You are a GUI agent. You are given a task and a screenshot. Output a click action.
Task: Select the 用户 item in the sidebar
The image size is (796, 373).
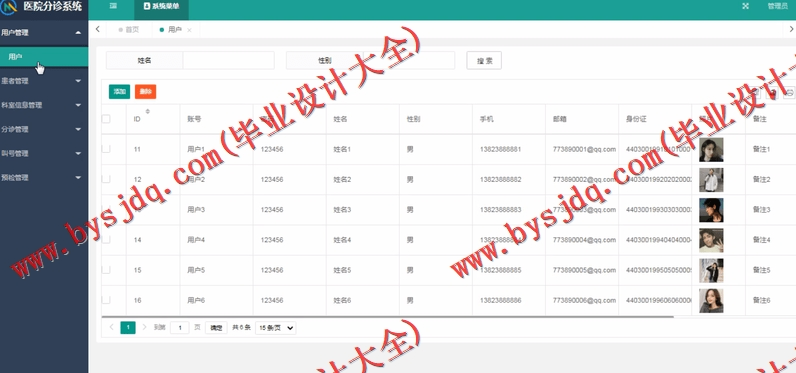(x=44, y=57)
